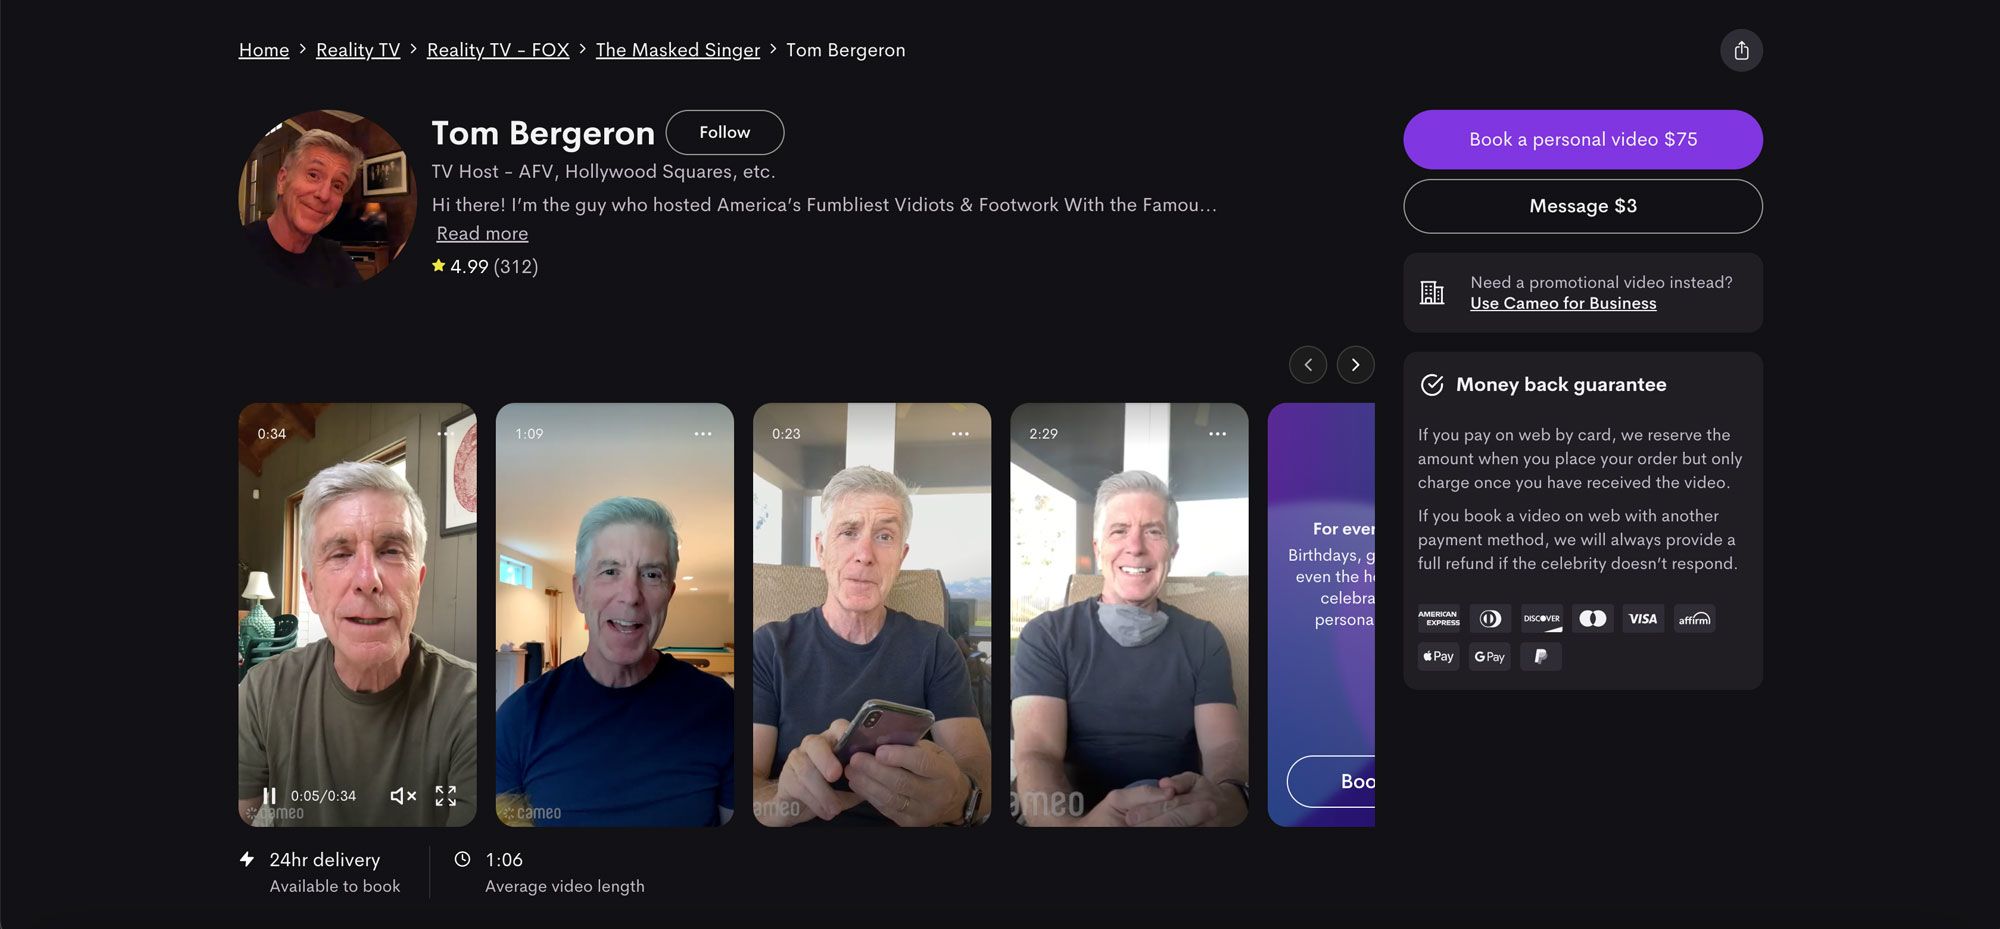Go to Reality TV - FOX breadcrumb
Viewport: 2000px width, 929px height.
click(x=498, y=50)
